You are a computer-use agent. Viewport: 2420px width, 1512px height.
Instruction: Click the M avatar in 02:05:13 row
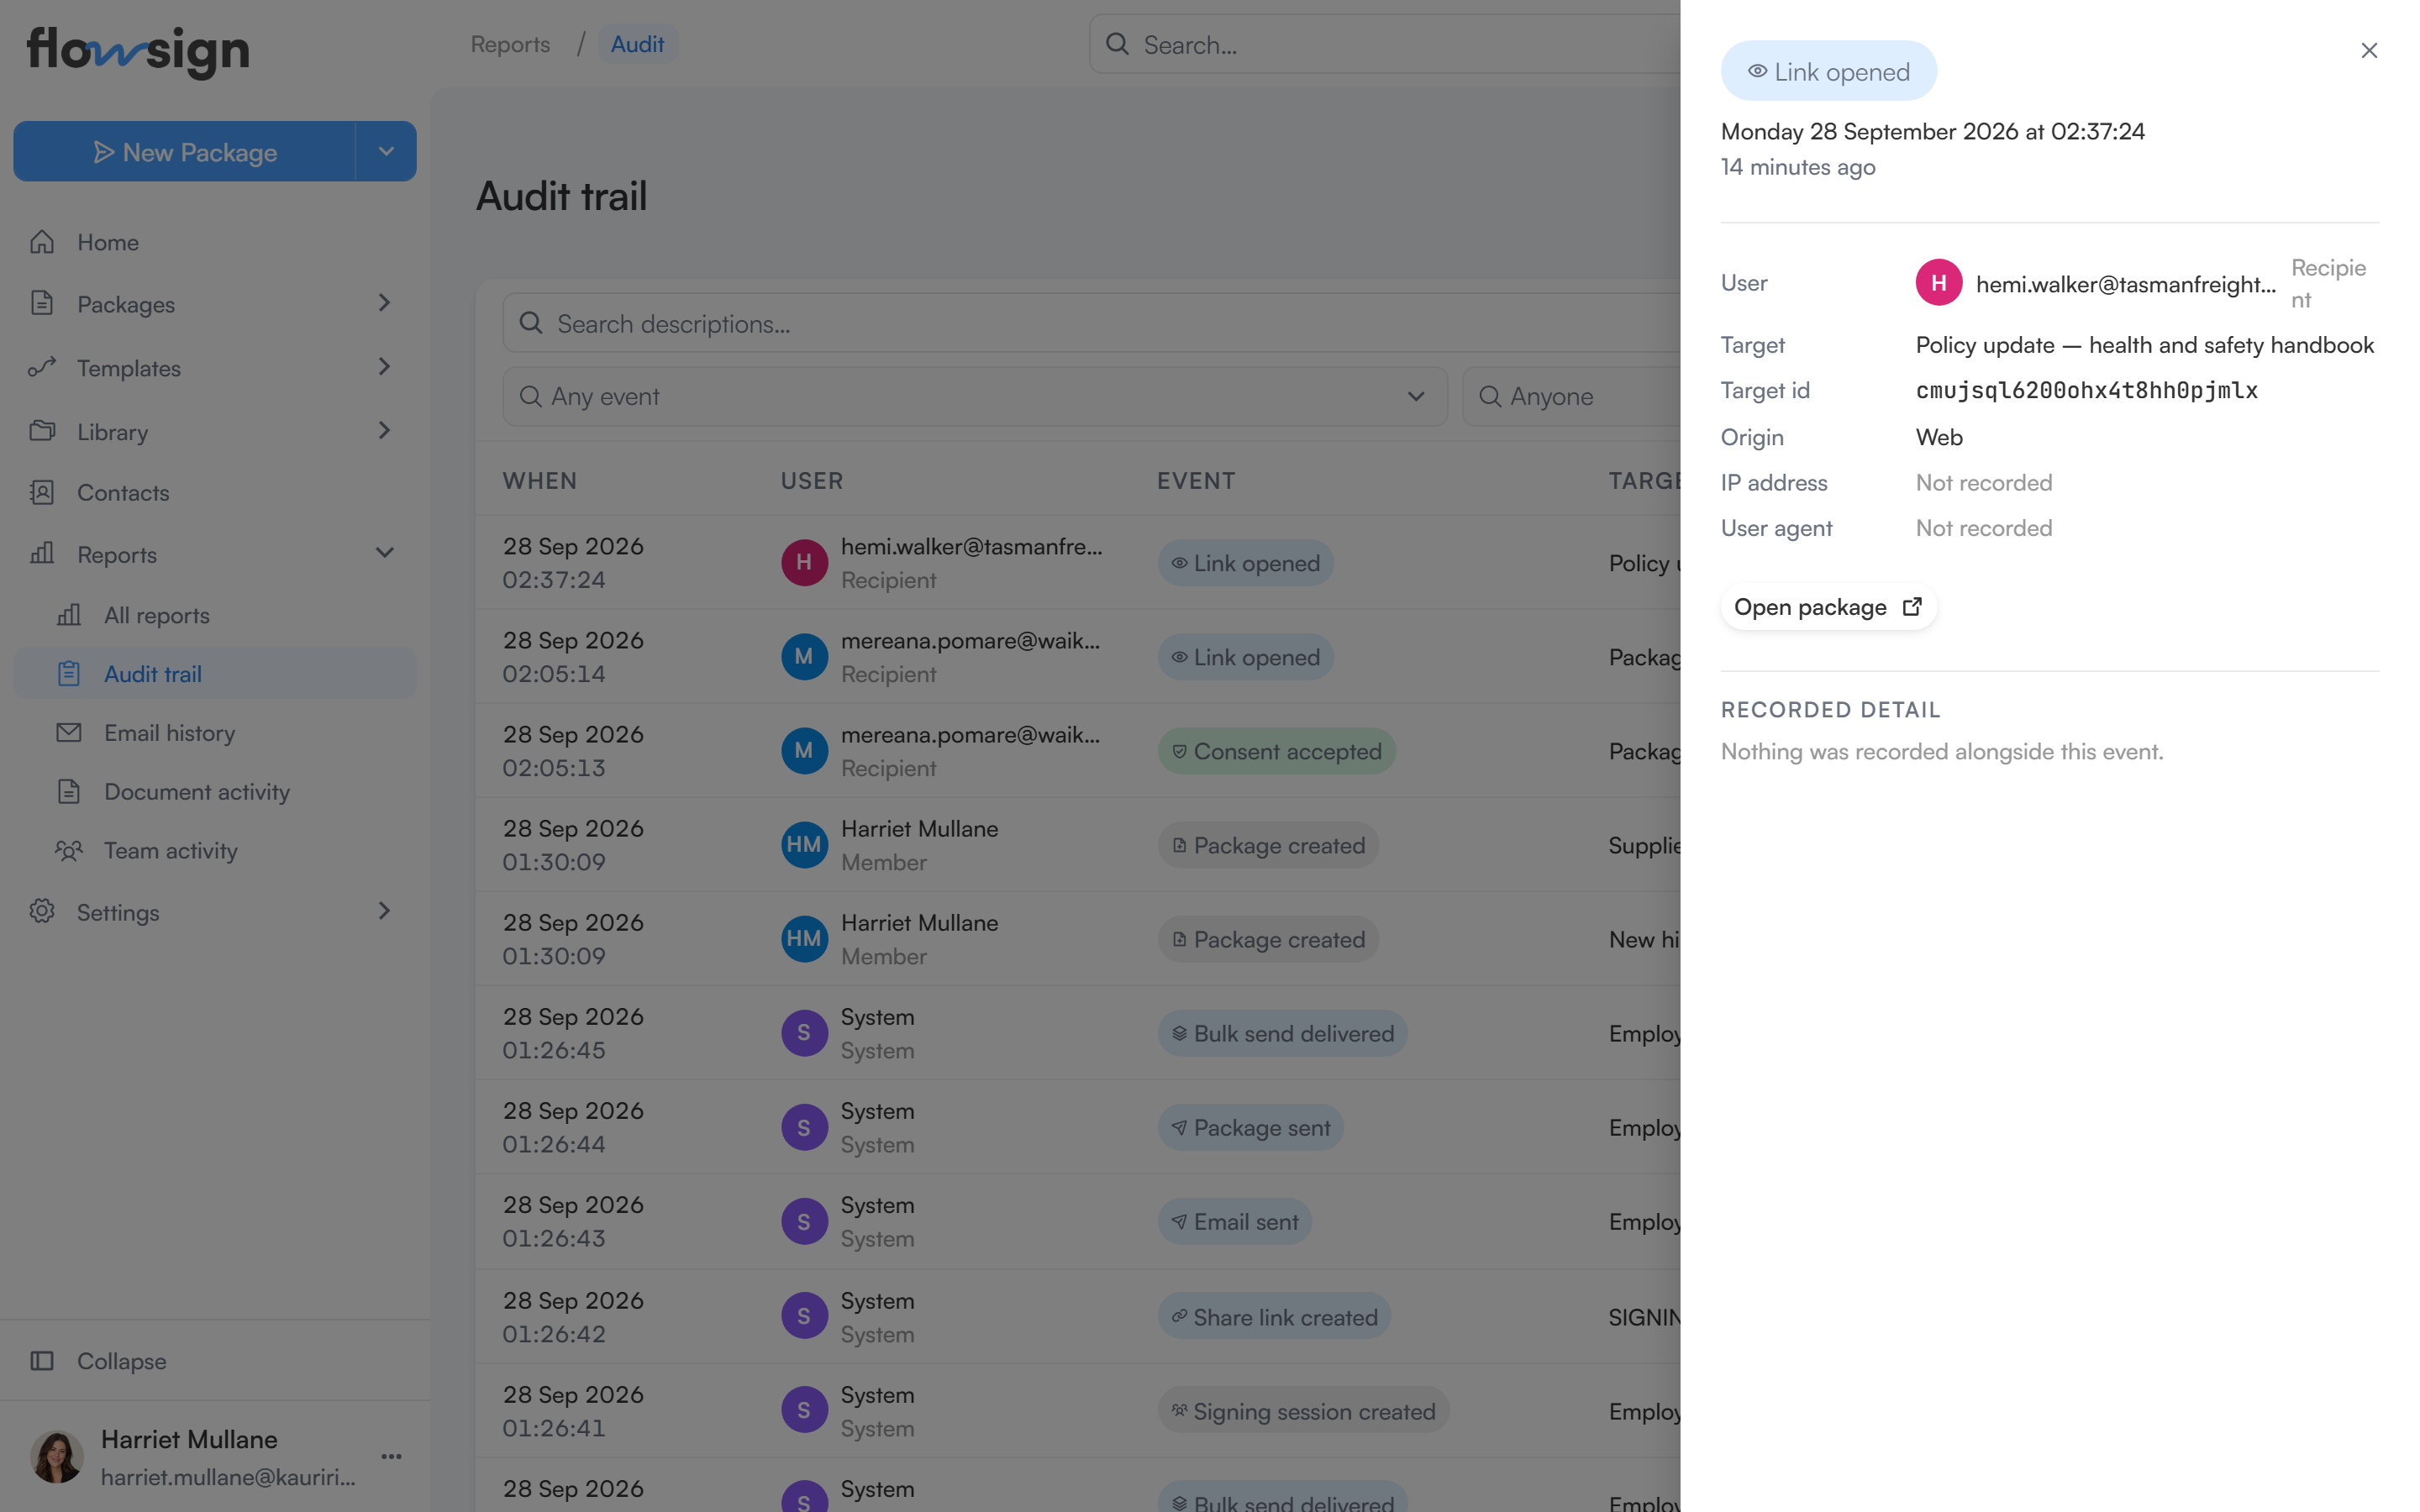pos(804,751)
